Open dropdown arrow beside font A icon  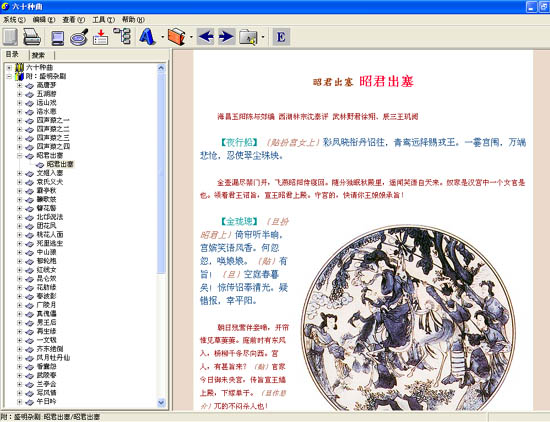[162, 37]
